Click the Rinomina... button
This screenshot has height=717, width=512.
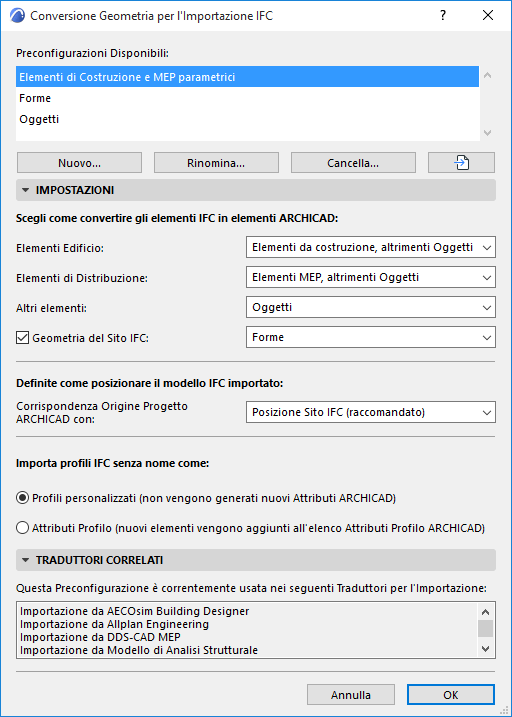[x=216, y=163]
